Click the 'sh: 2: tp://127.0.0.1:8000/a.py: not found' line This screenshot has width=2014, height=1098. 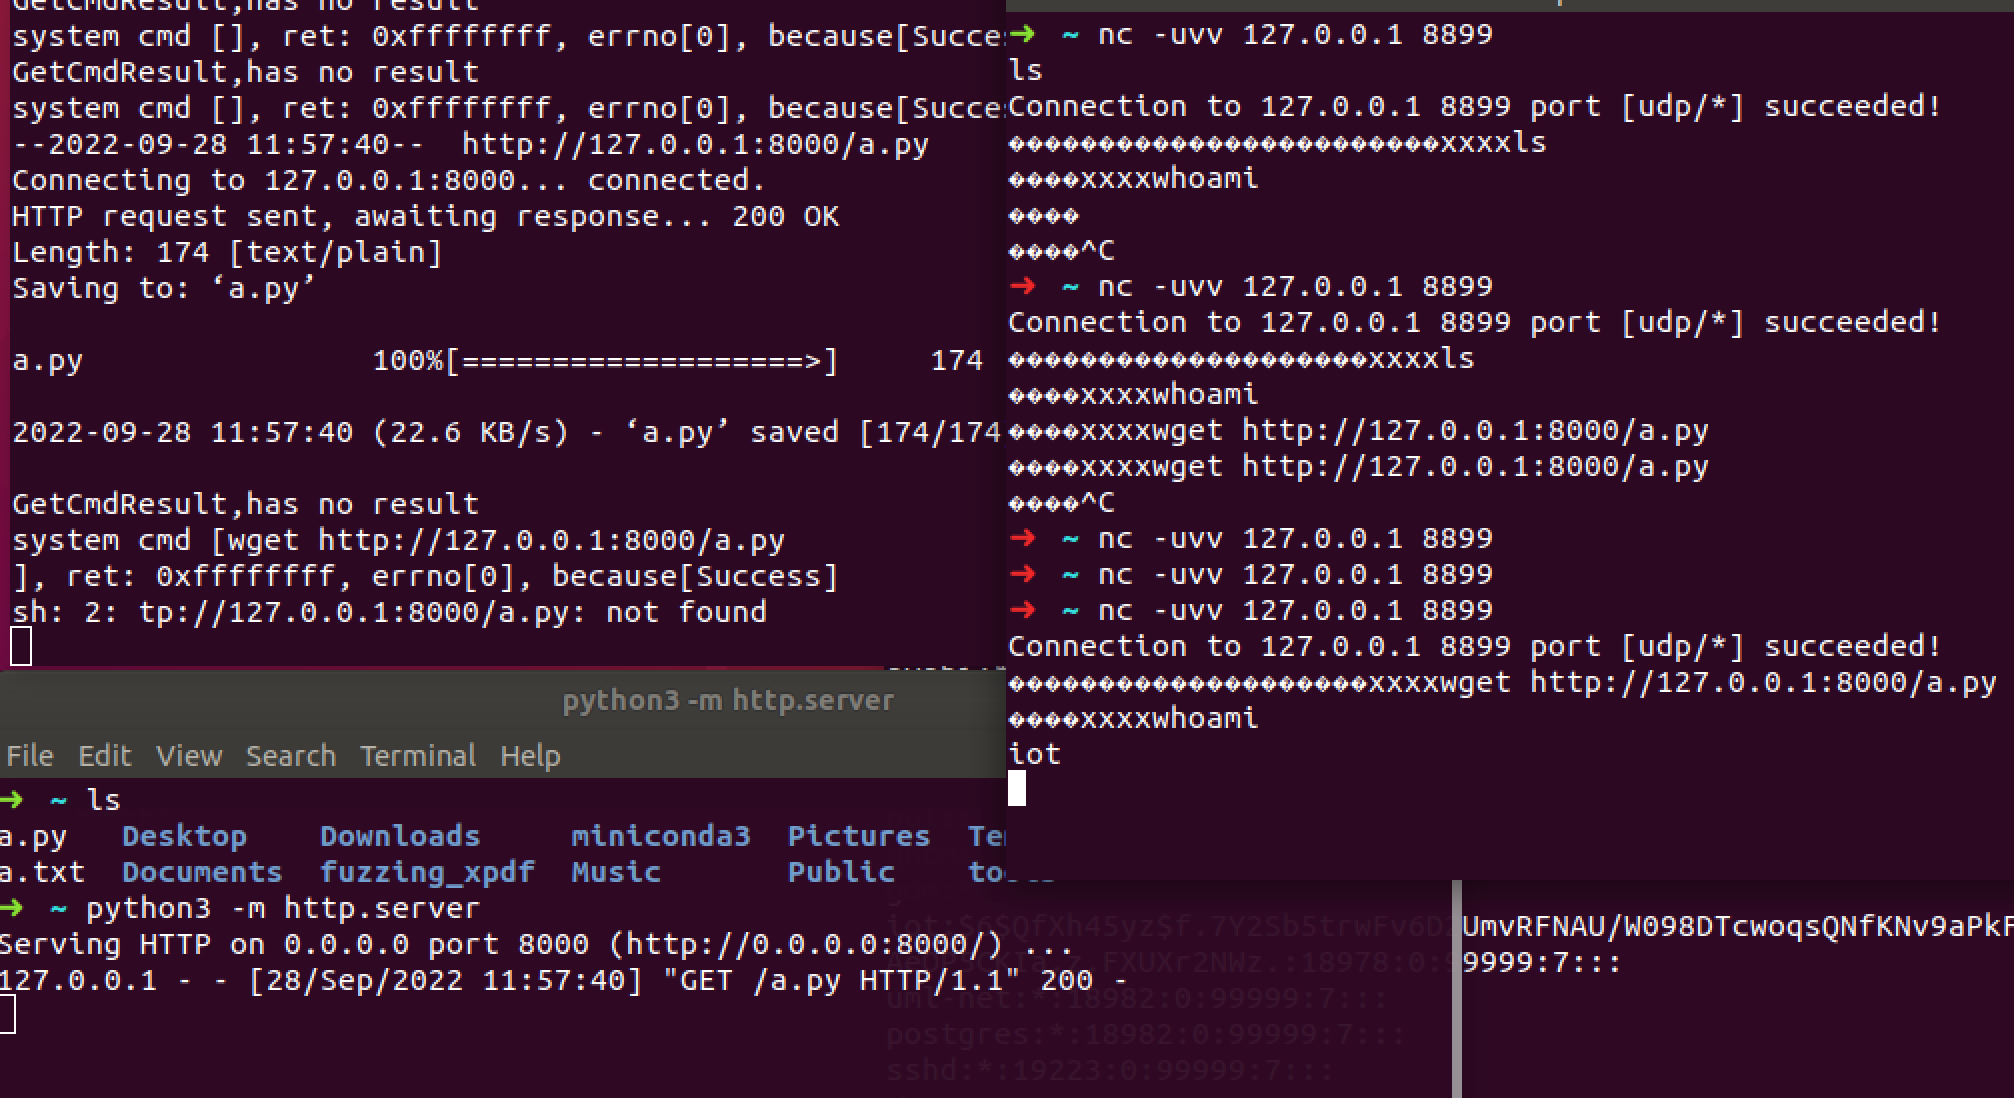[x=389, y=612]
